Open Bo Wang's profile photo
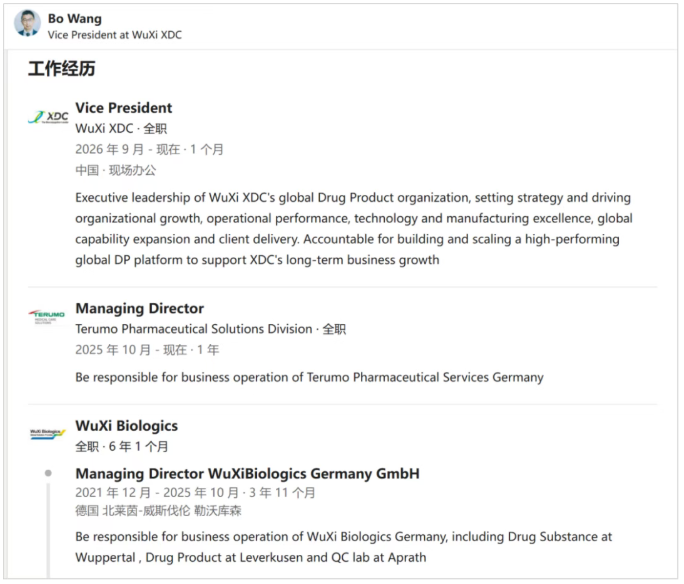Viewport: 684px width, 584px height. (27, 23)
